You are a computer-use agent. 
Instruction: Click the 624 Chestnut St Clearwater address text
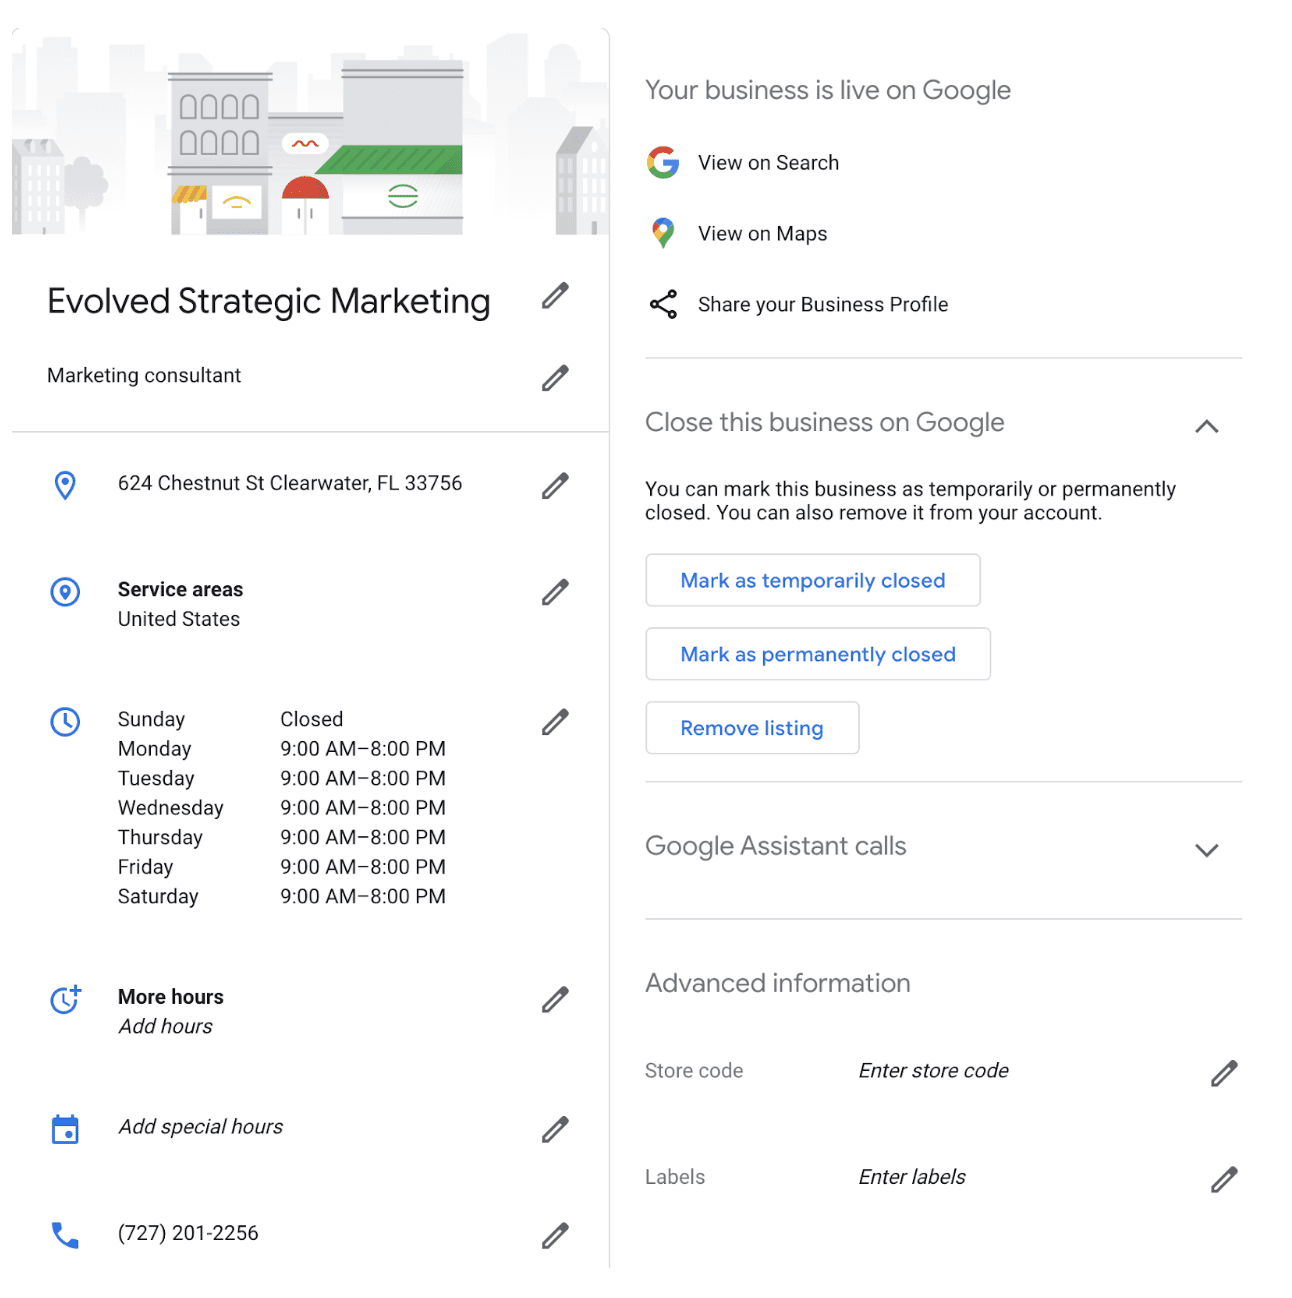pyautogui.click(x=290, y=483)
